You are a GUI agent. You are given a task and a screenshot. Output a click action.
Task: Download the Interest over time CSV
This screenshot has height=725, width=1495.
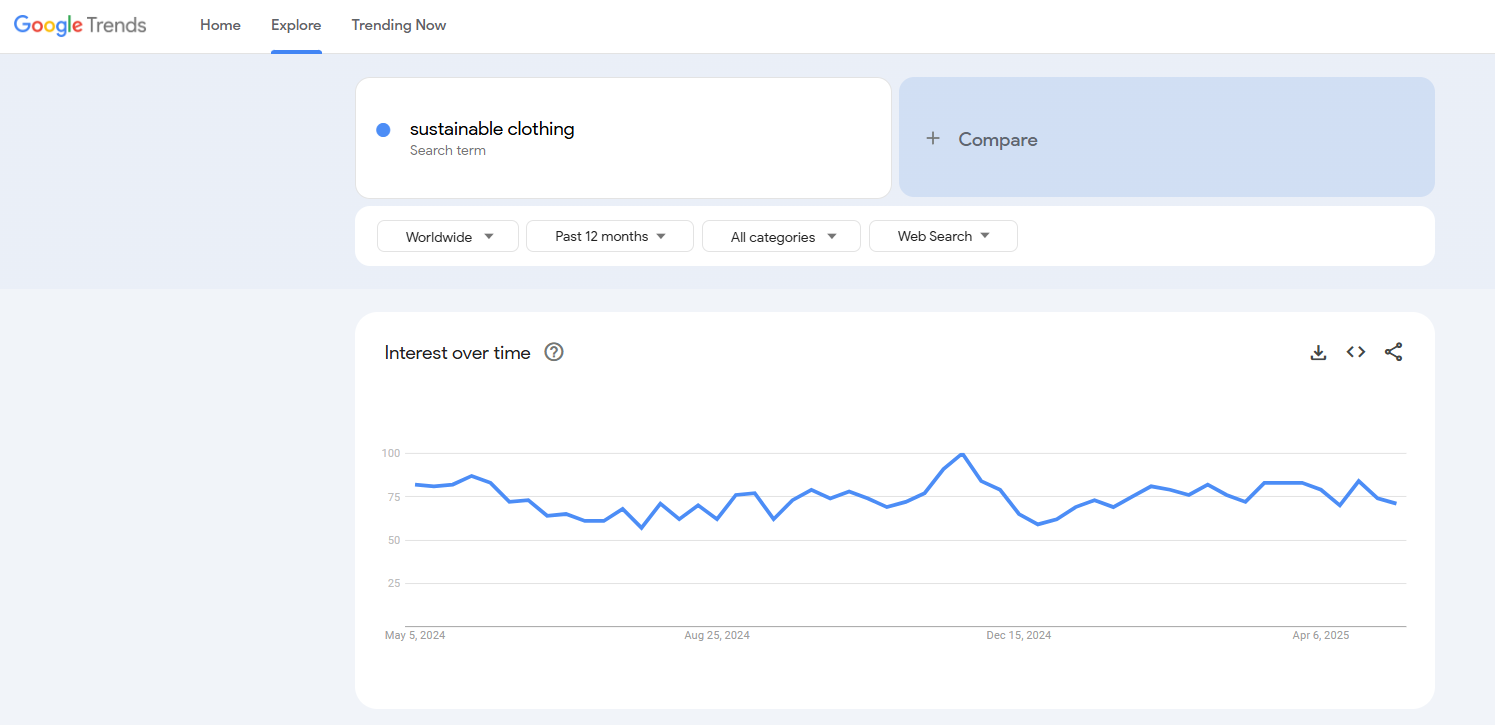click(x=1318, y=352)
